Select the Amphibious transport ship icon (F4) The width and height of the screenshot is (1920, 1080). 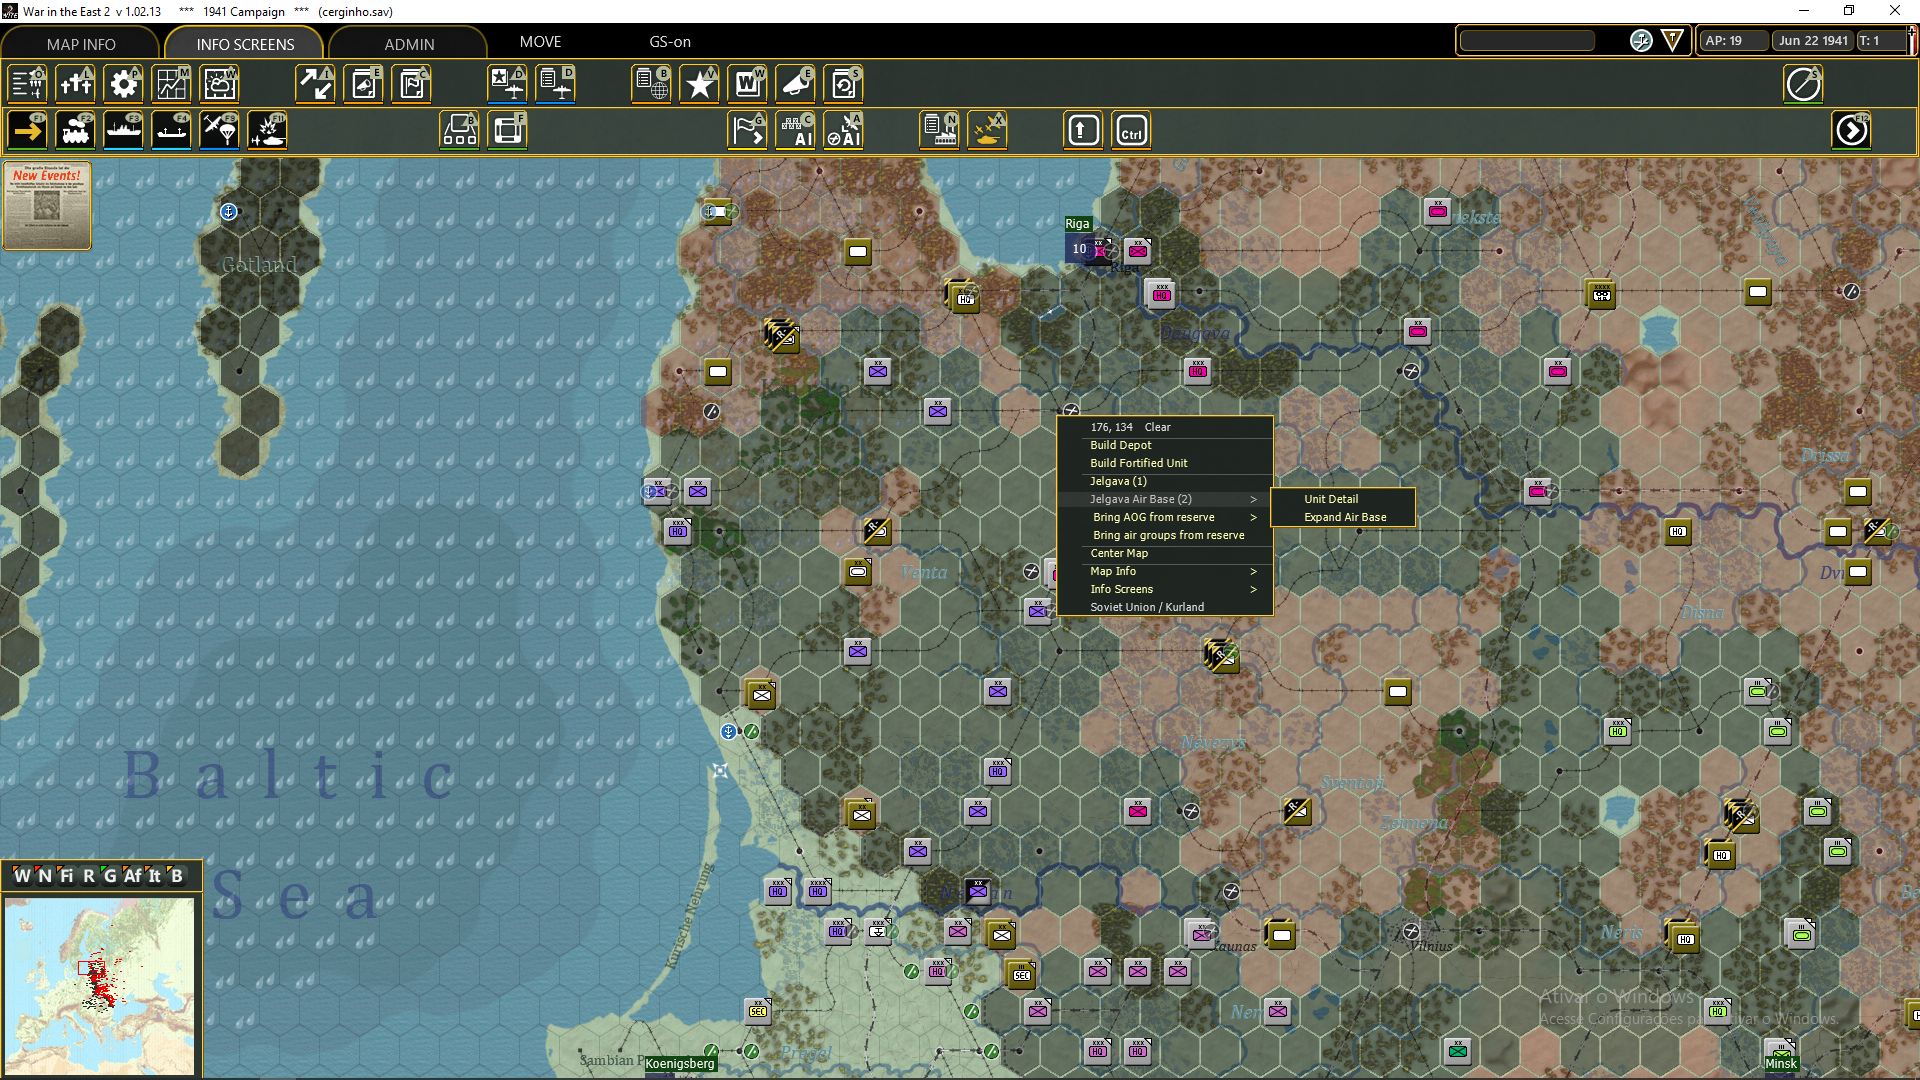(x=172, y=131)
